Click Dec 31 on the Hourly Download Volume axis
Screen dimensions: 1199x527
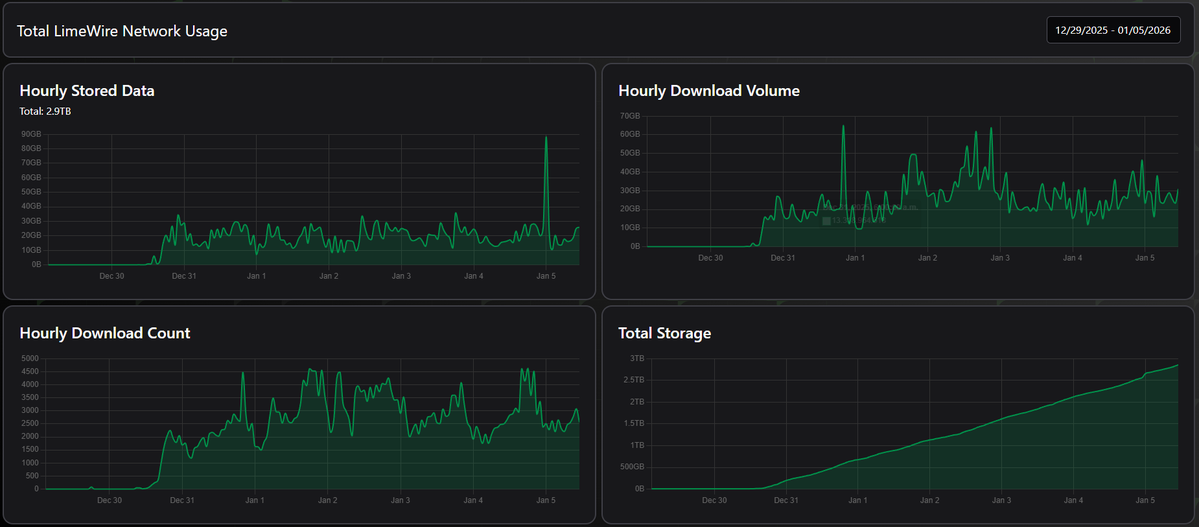point(783,258)
